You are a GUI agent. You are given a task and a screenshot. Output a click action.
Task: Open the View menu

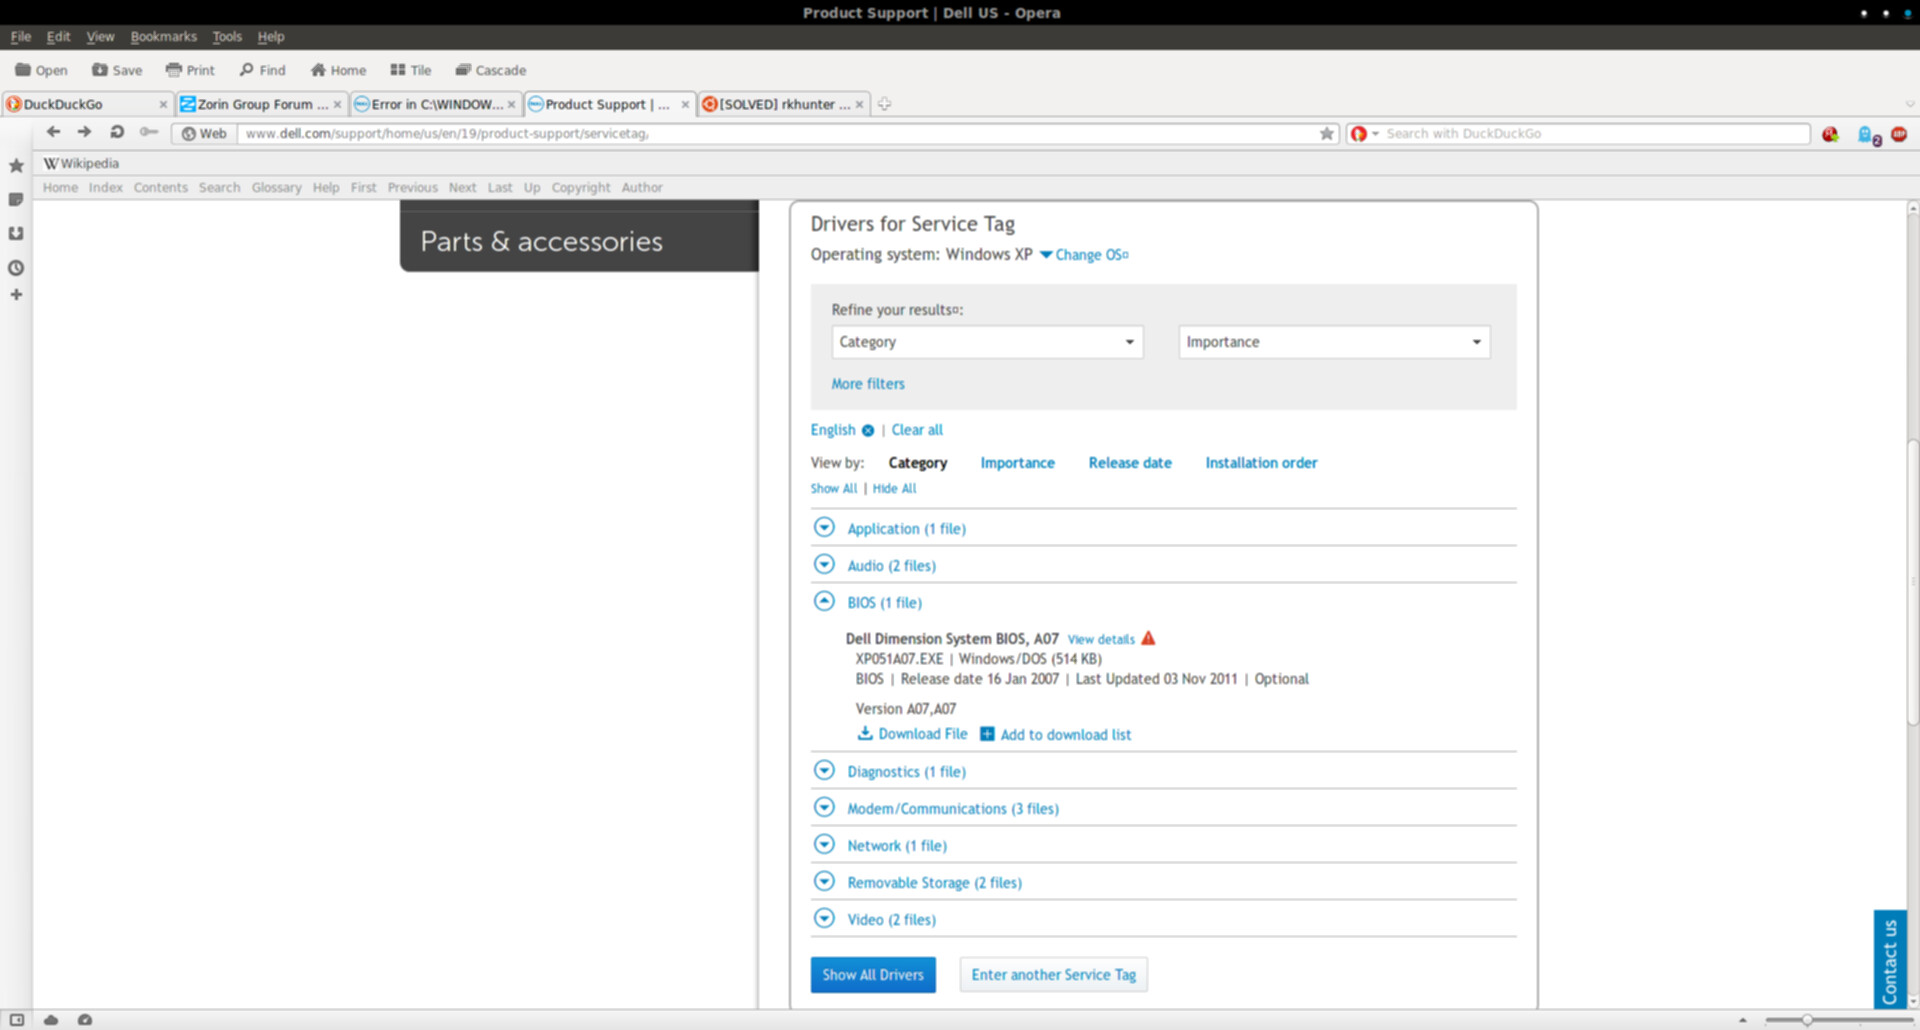[x=100, y=37]
